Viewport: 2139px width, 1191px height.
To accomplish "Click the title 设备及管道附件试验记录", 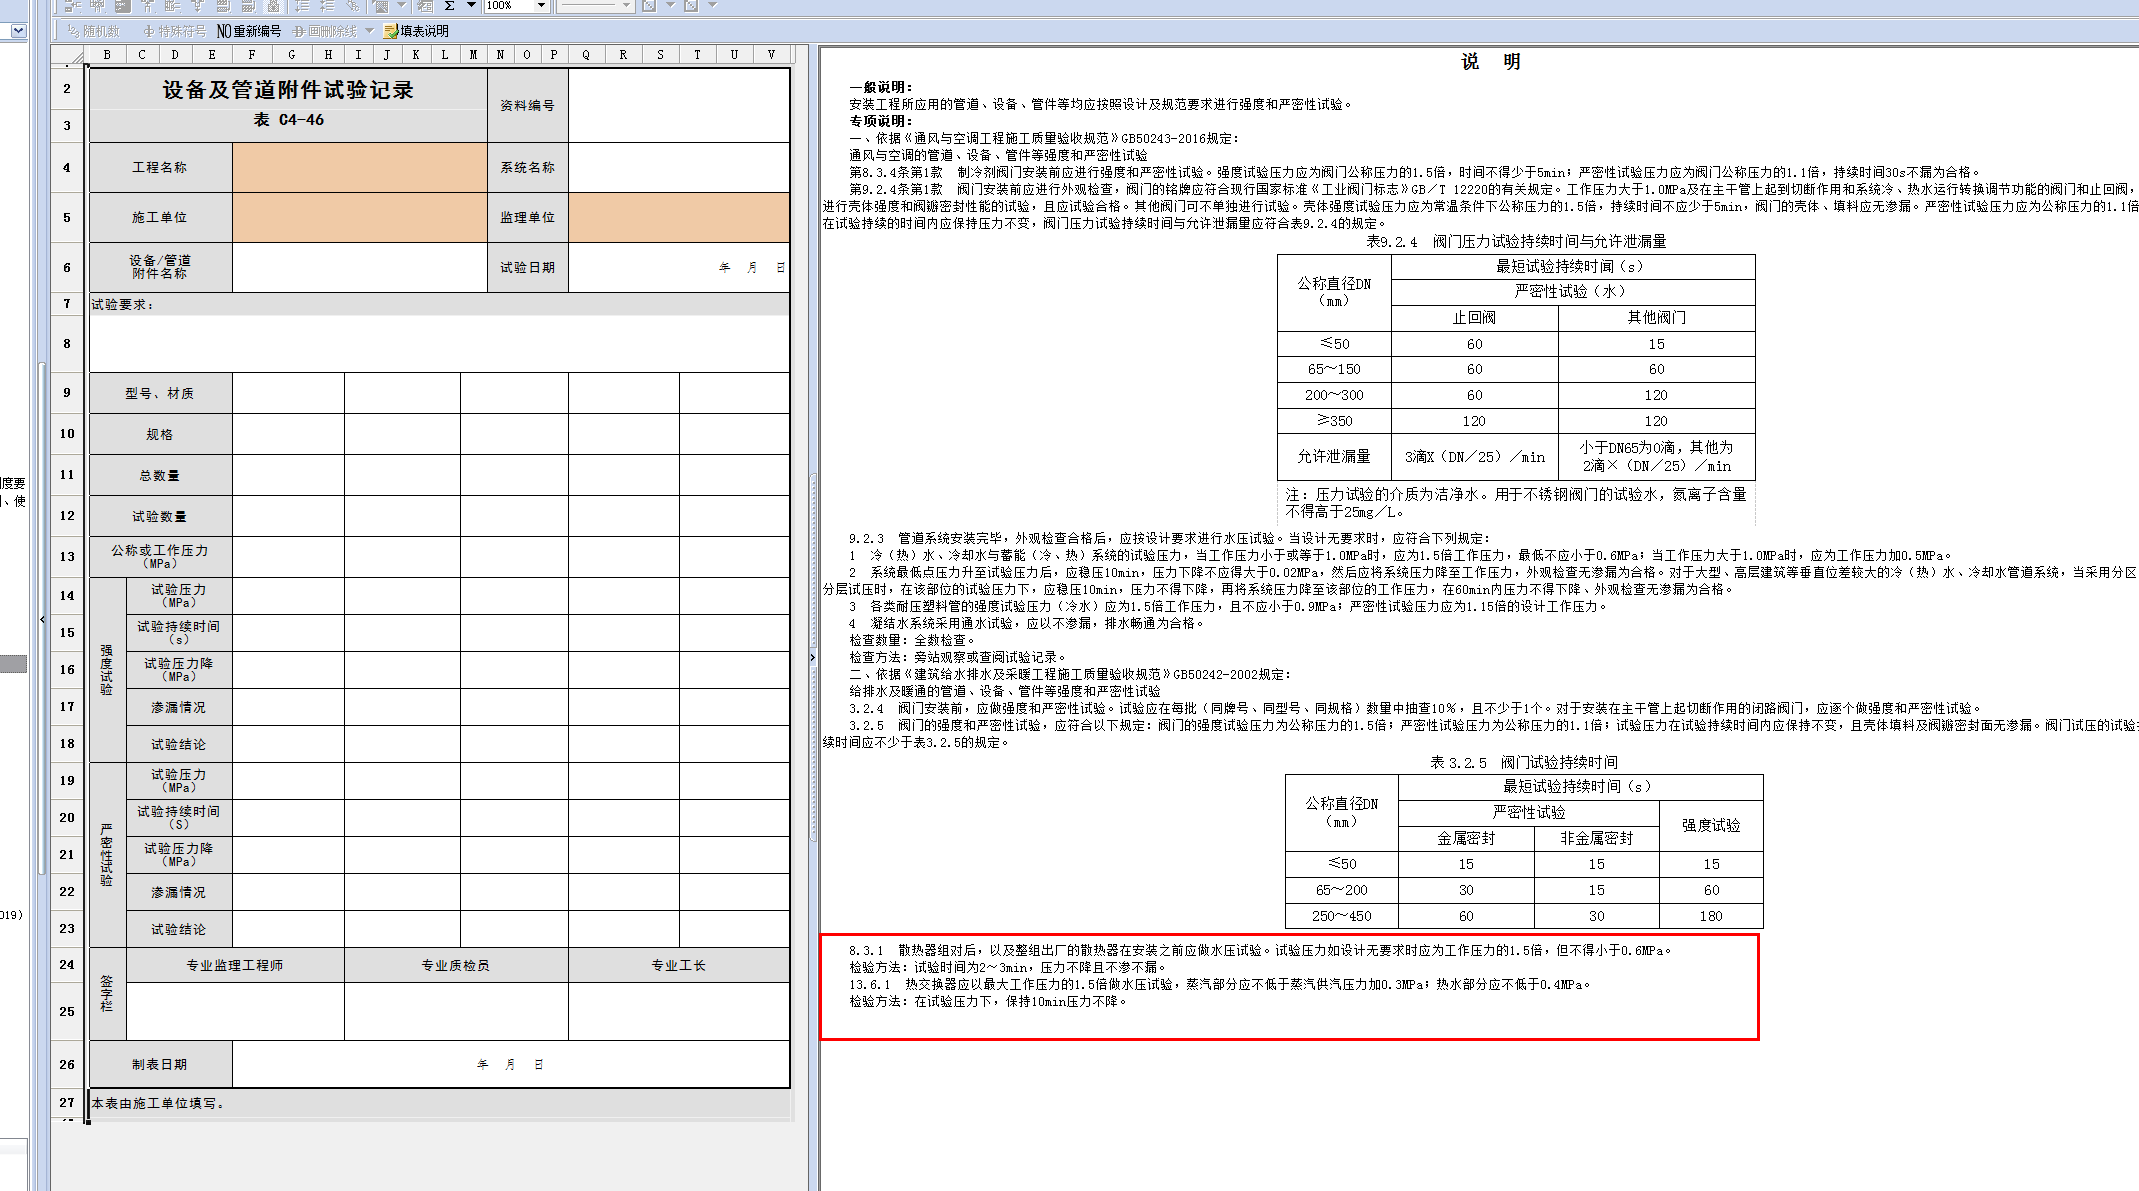I will (x=288, y=90).
